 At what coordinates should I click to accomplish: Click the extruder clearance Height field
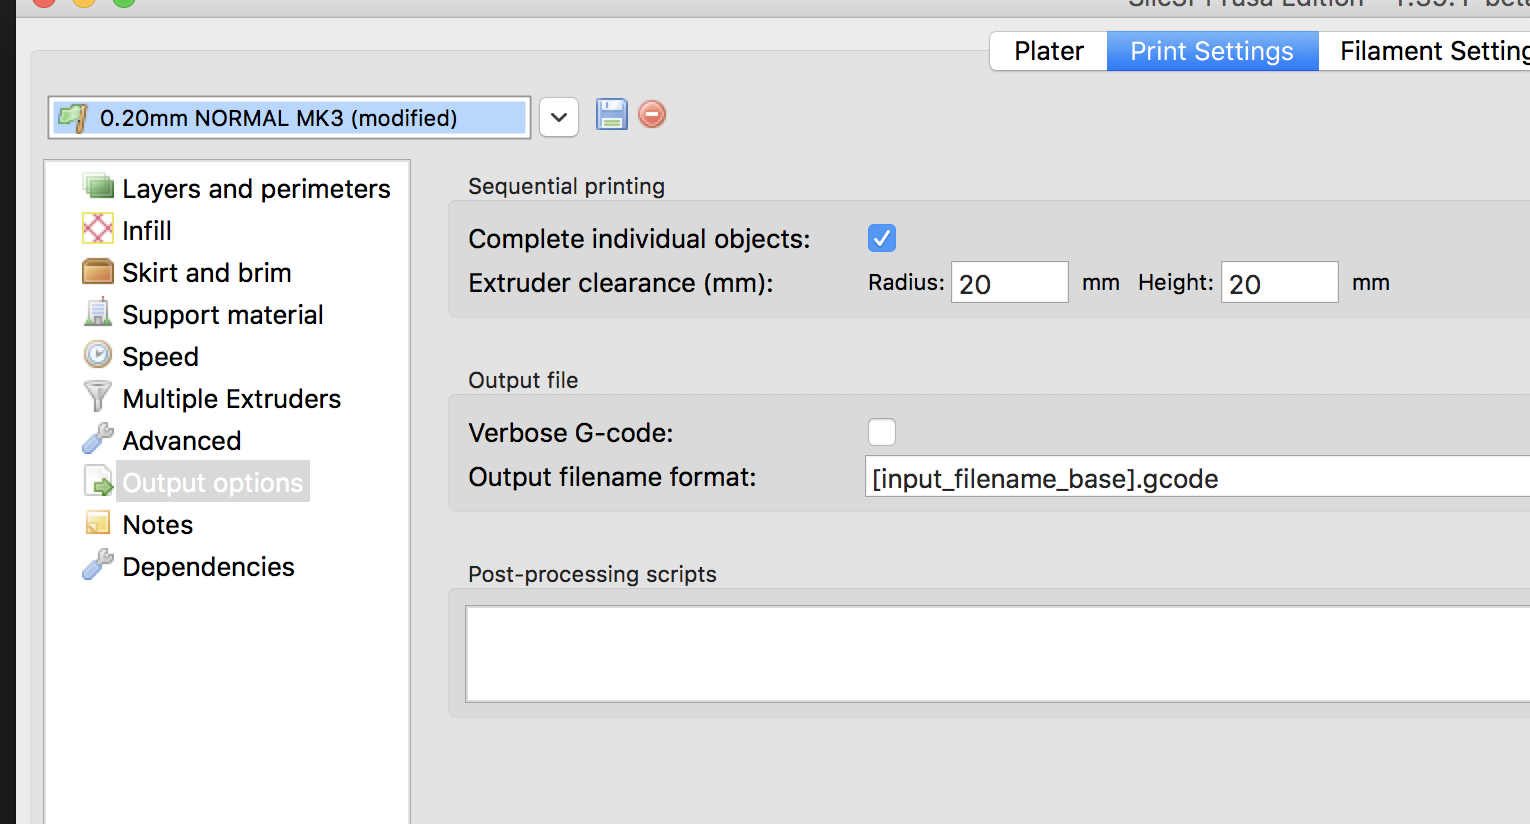click(x=1279, y=283)
